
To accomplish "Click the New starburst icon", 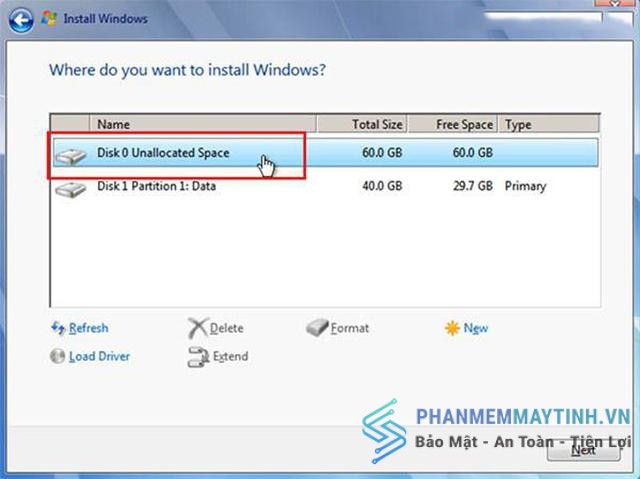I will (x=452, y=328).
